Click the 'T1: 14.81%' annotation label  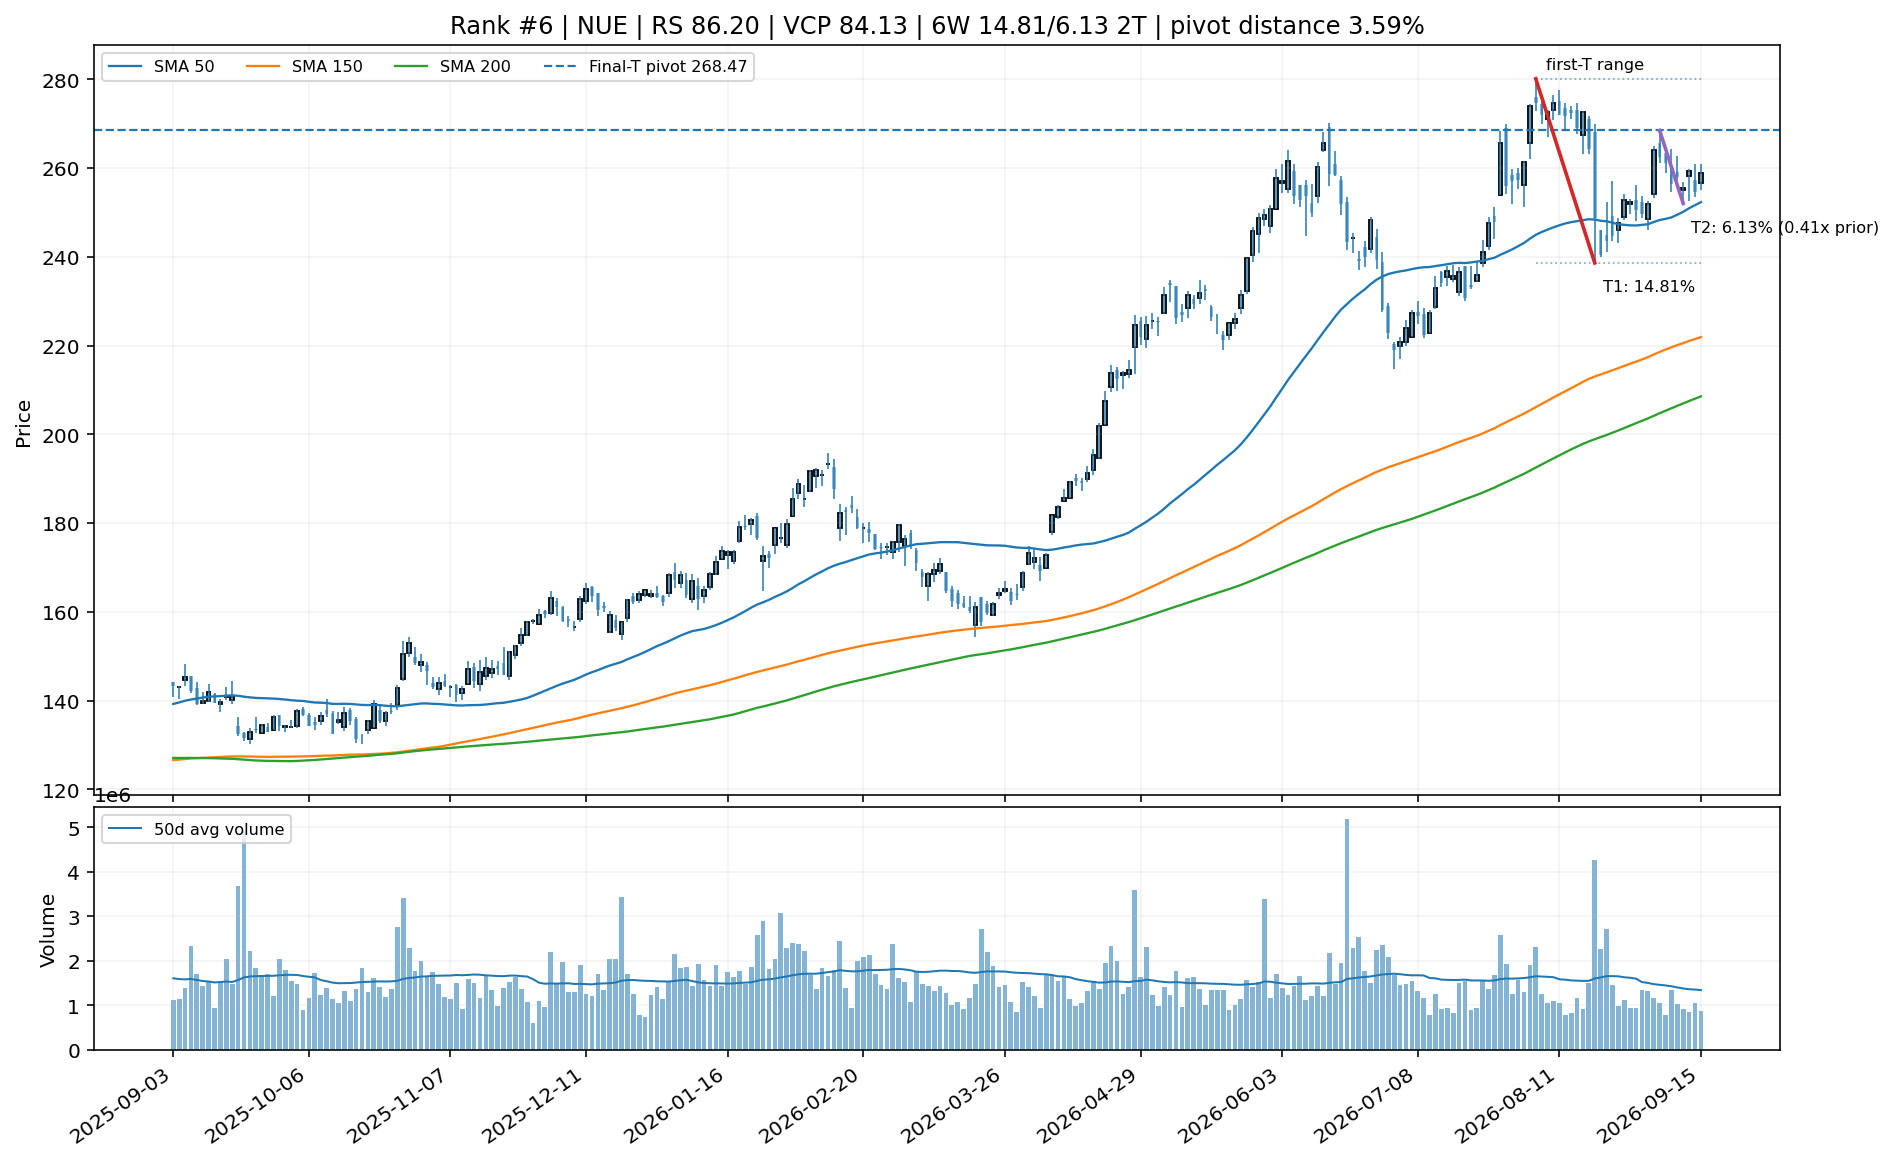1648,287
